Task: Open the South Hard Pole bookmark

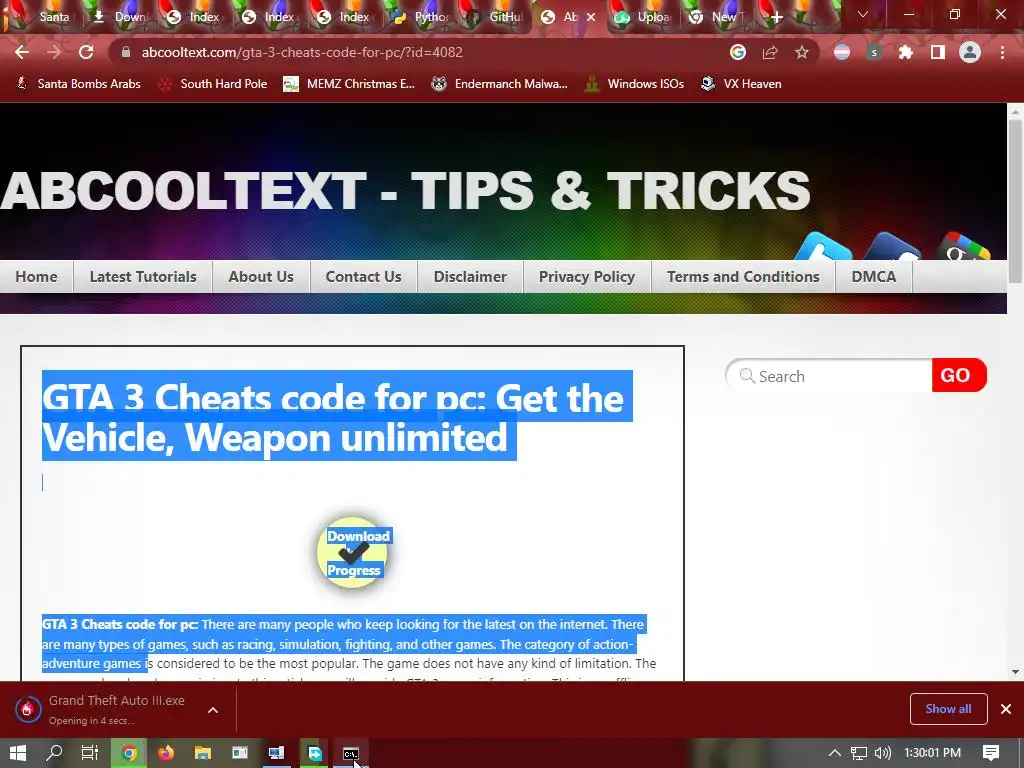Action: point(214,84)
